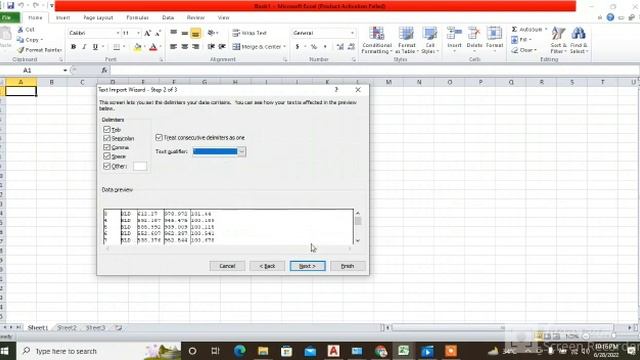Image resolution: width=640 pixels, height=360 pixels.
Task: Click the Format cells icon
Action: (494, 34)
